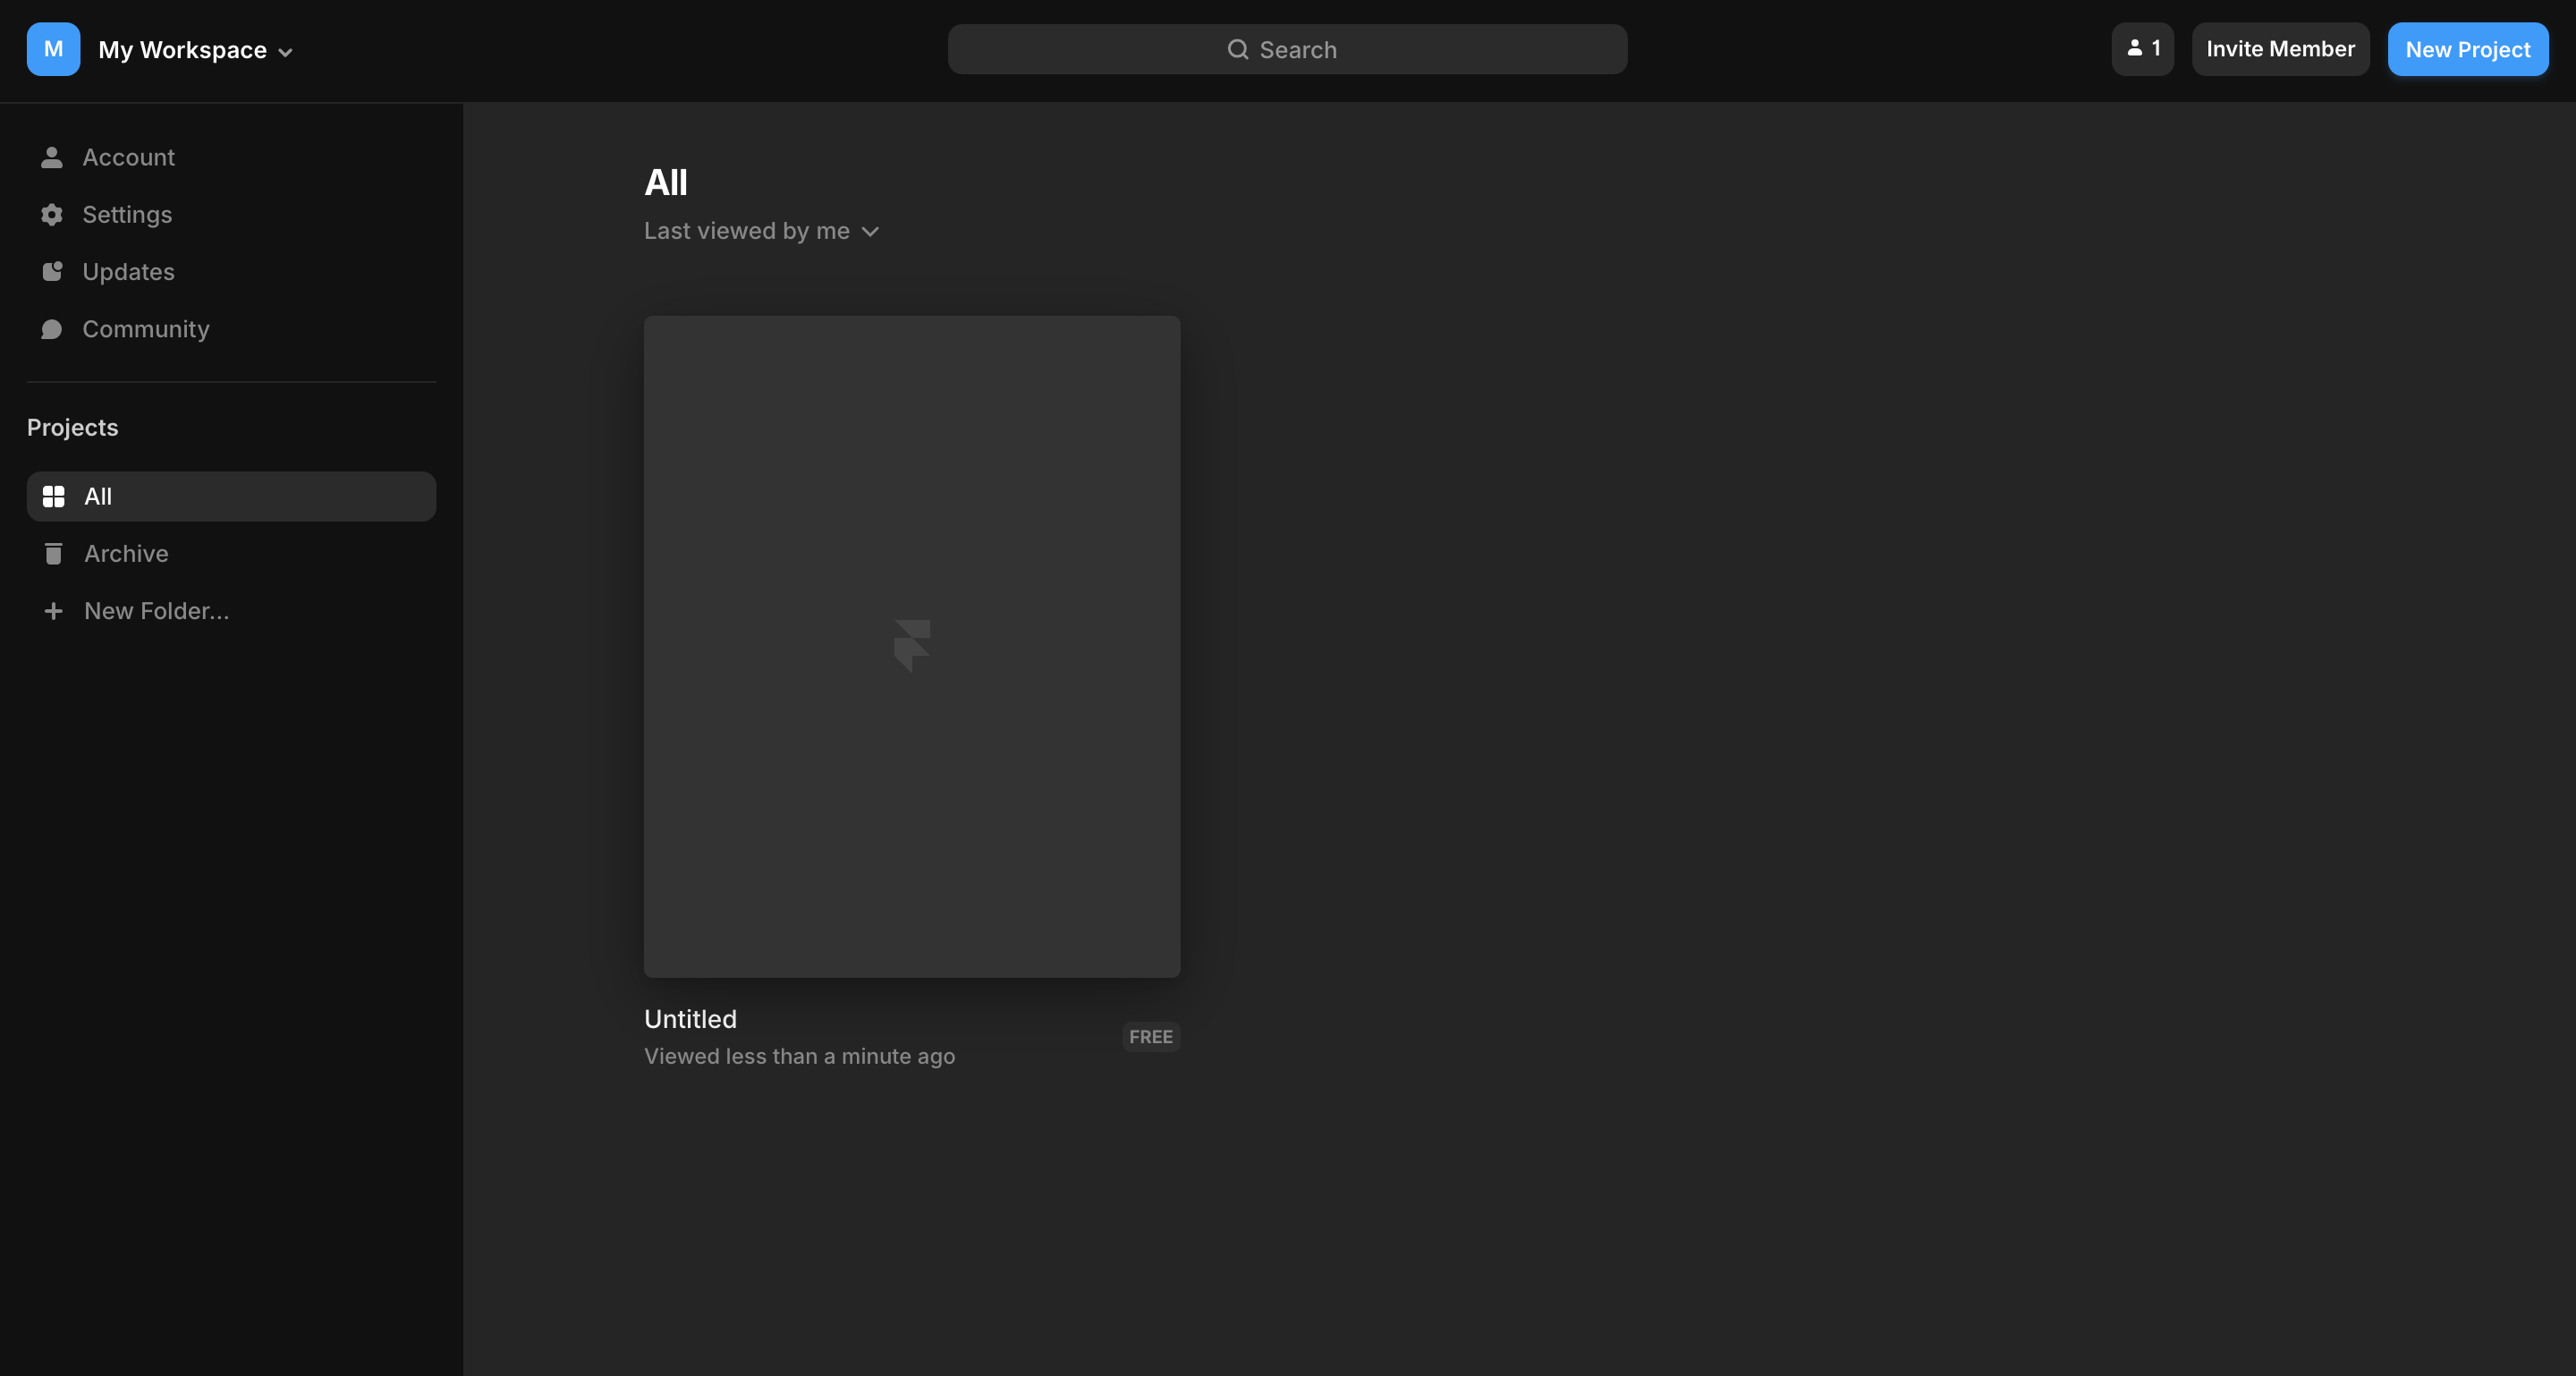2576x1376 pixels.
Task: Click the Viewed less than a minute ago text
Action: pyautogui.click(x=799, y=1056)
